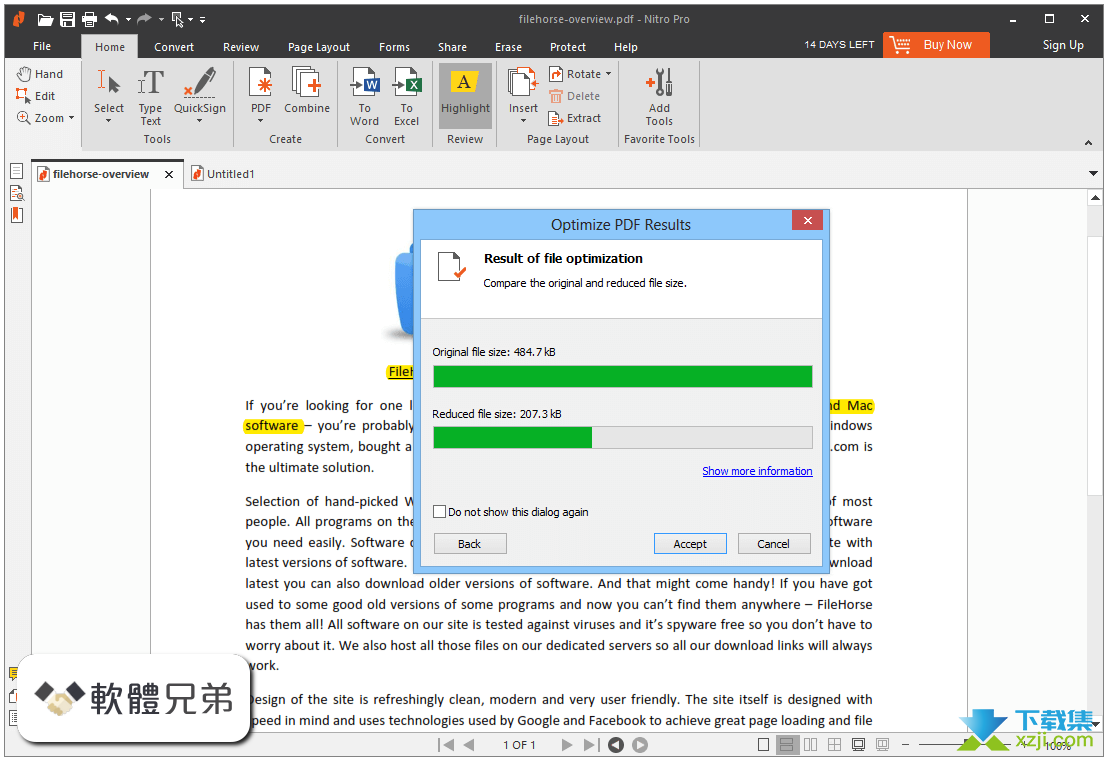Go to the previous page
The width and height of the screenshot is (1106, 760).
(469, 744)
